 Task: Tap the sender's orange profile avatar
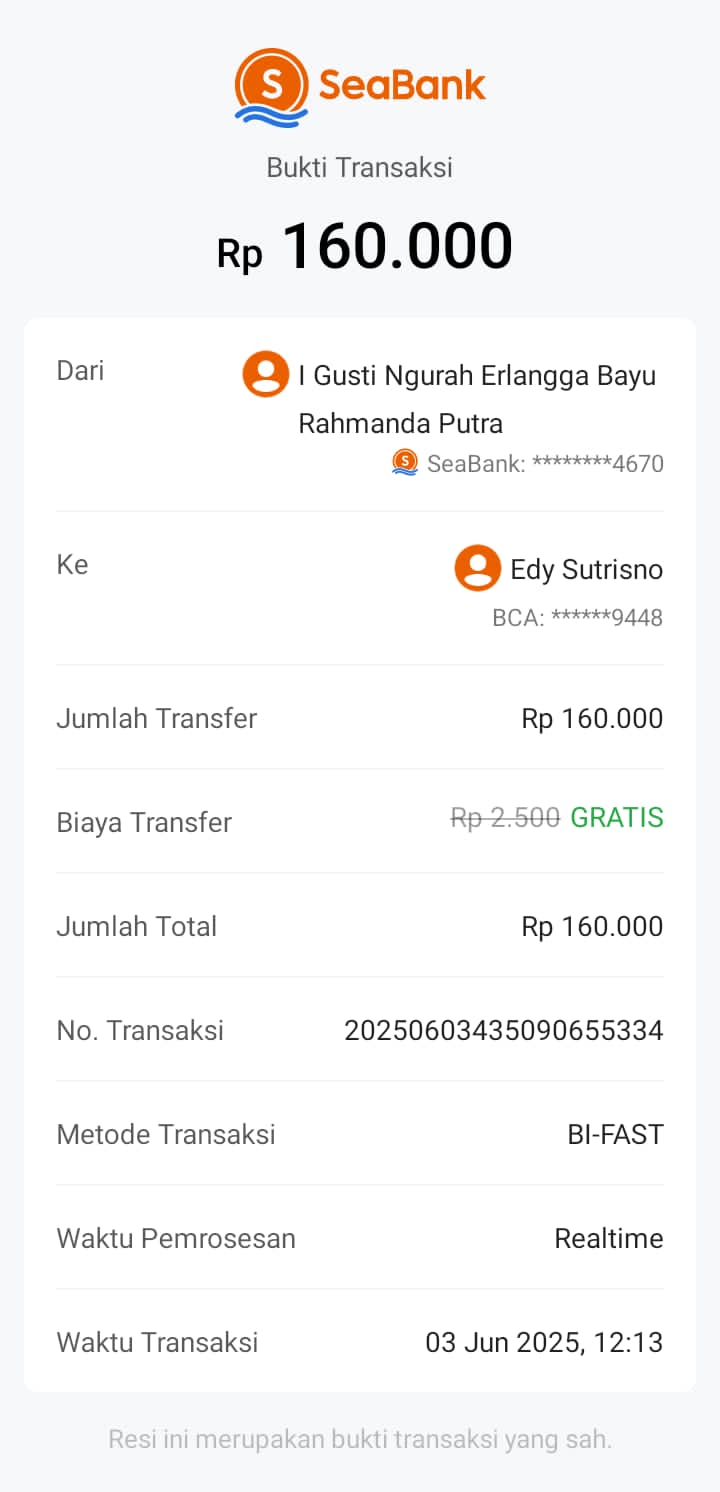[x=266, y=374]
